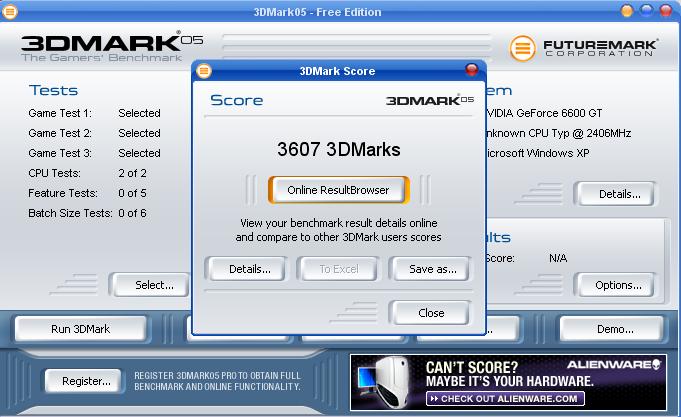
Task: Click the Demo... button
Action: [612, 329]
